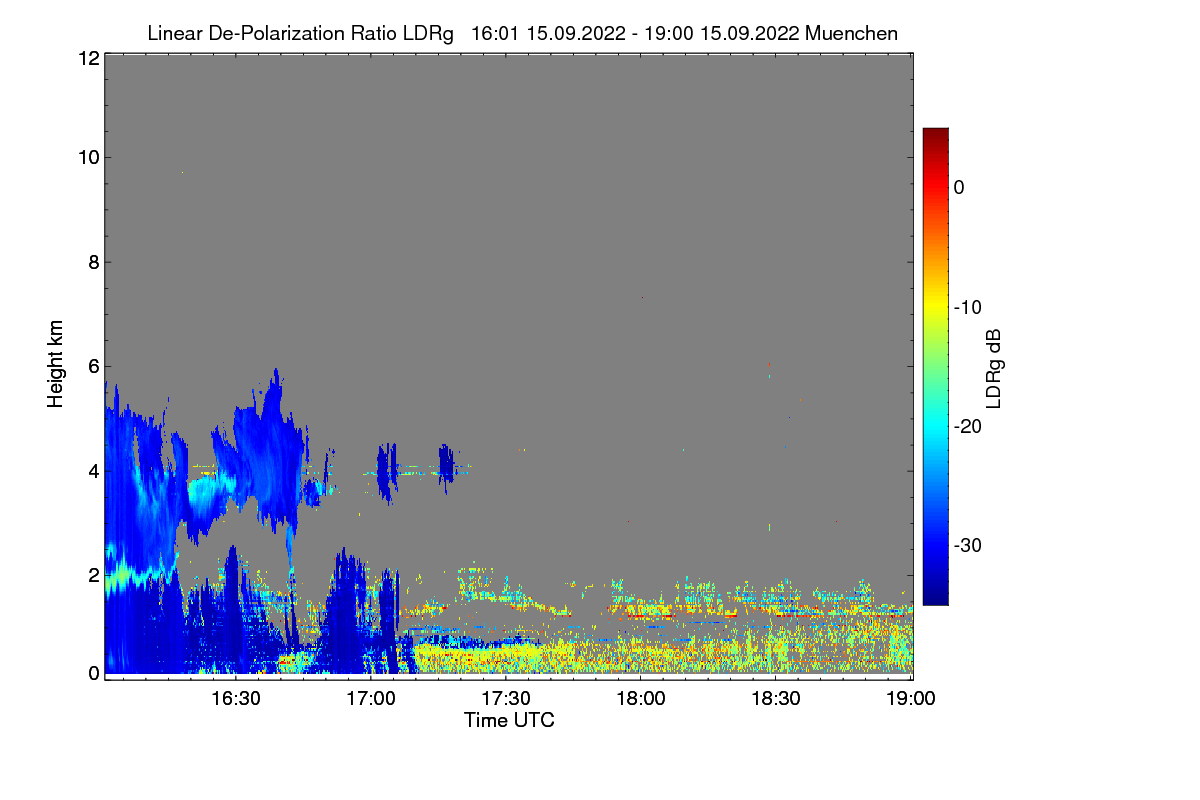Click the 'Height km' axis label
The width and height of the screenshot is (1200, 800).
[55, 366]
